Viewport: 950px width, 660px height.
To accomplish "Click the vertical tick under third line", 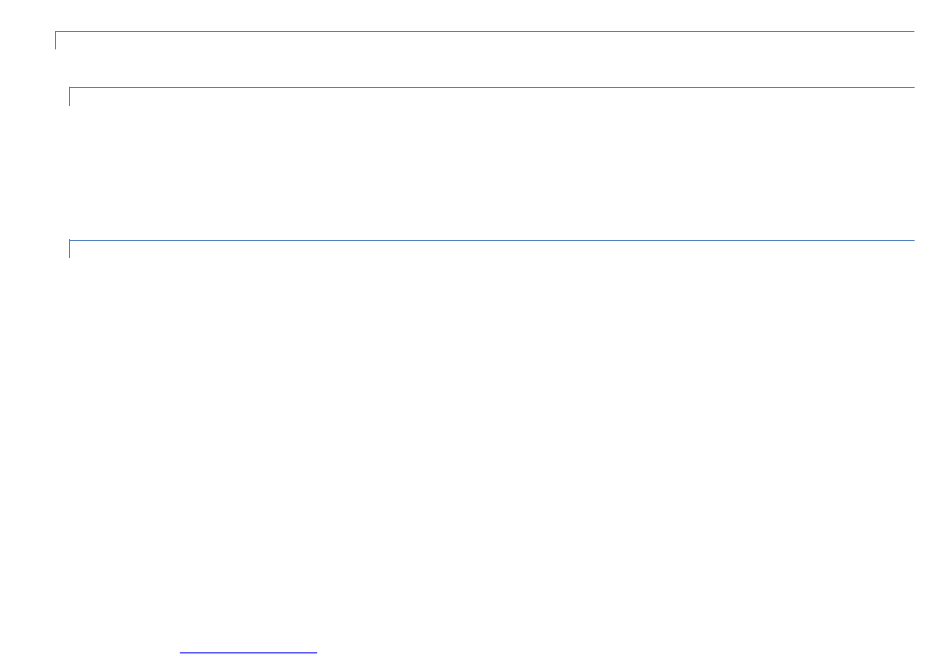I will 70,249.
